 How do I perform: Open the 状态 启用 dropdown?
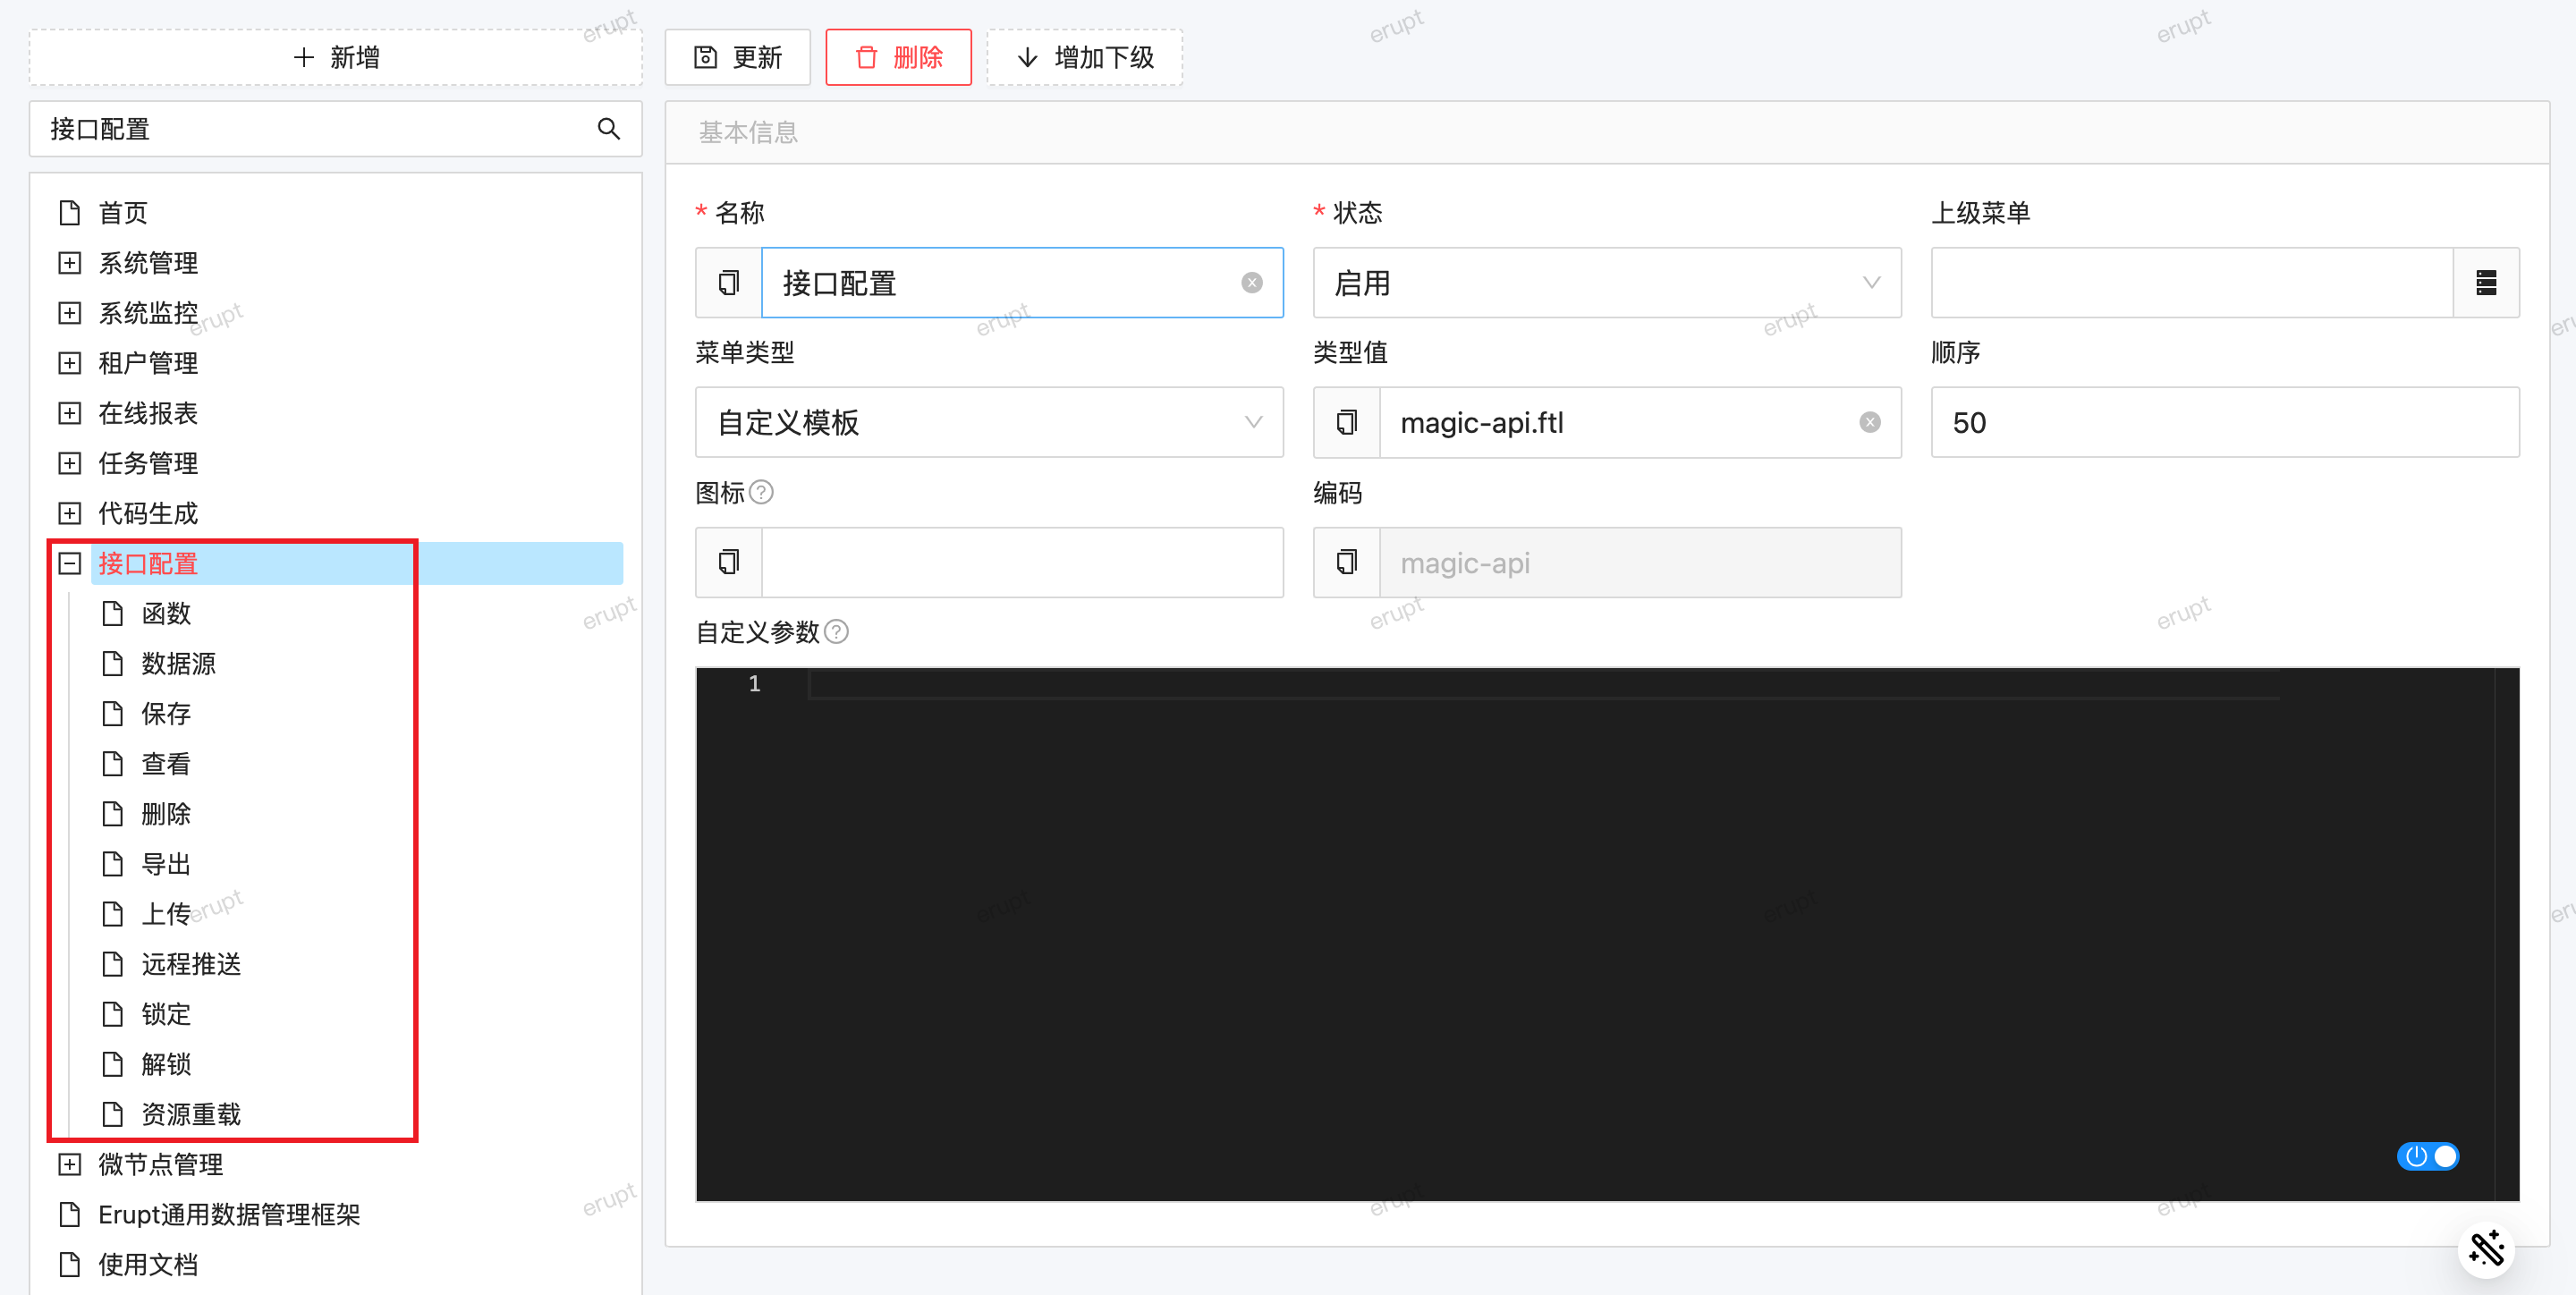[x=1606, y=283]
